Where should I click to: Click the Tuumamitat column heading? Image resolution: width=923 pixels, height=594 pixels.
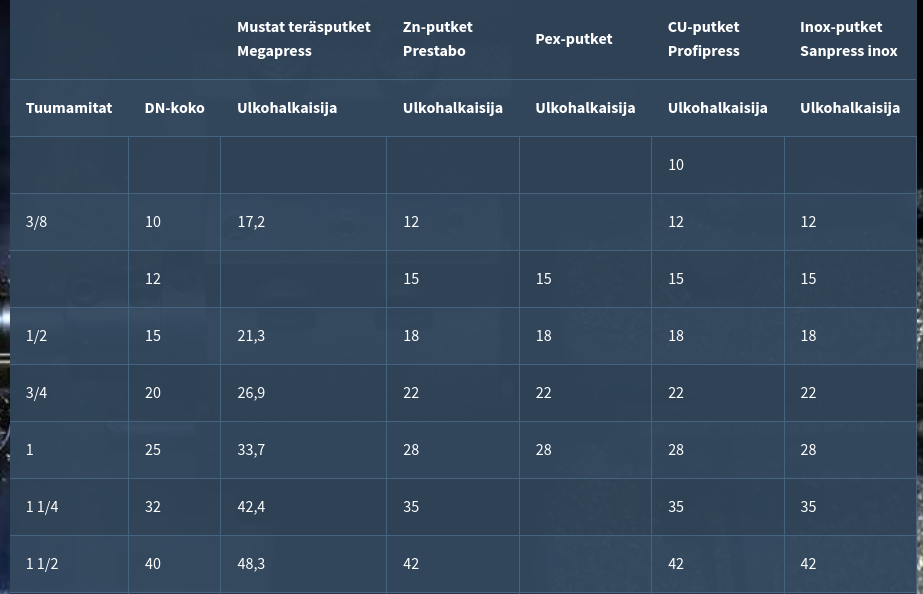[x=69, y=108]
